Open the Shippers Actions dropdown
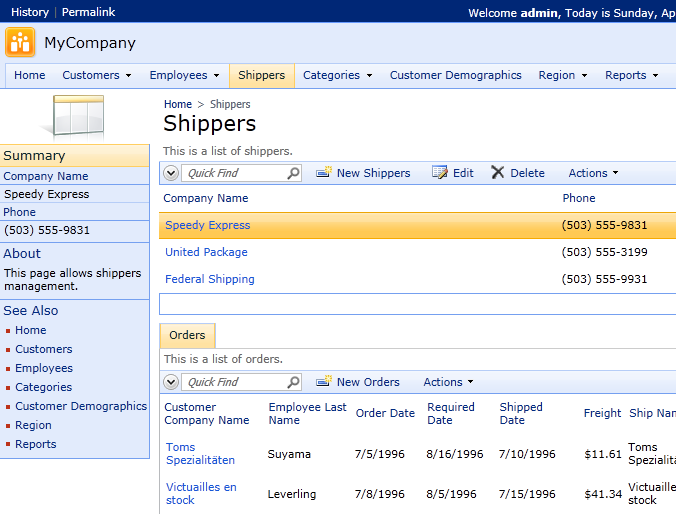 point(593,173)
